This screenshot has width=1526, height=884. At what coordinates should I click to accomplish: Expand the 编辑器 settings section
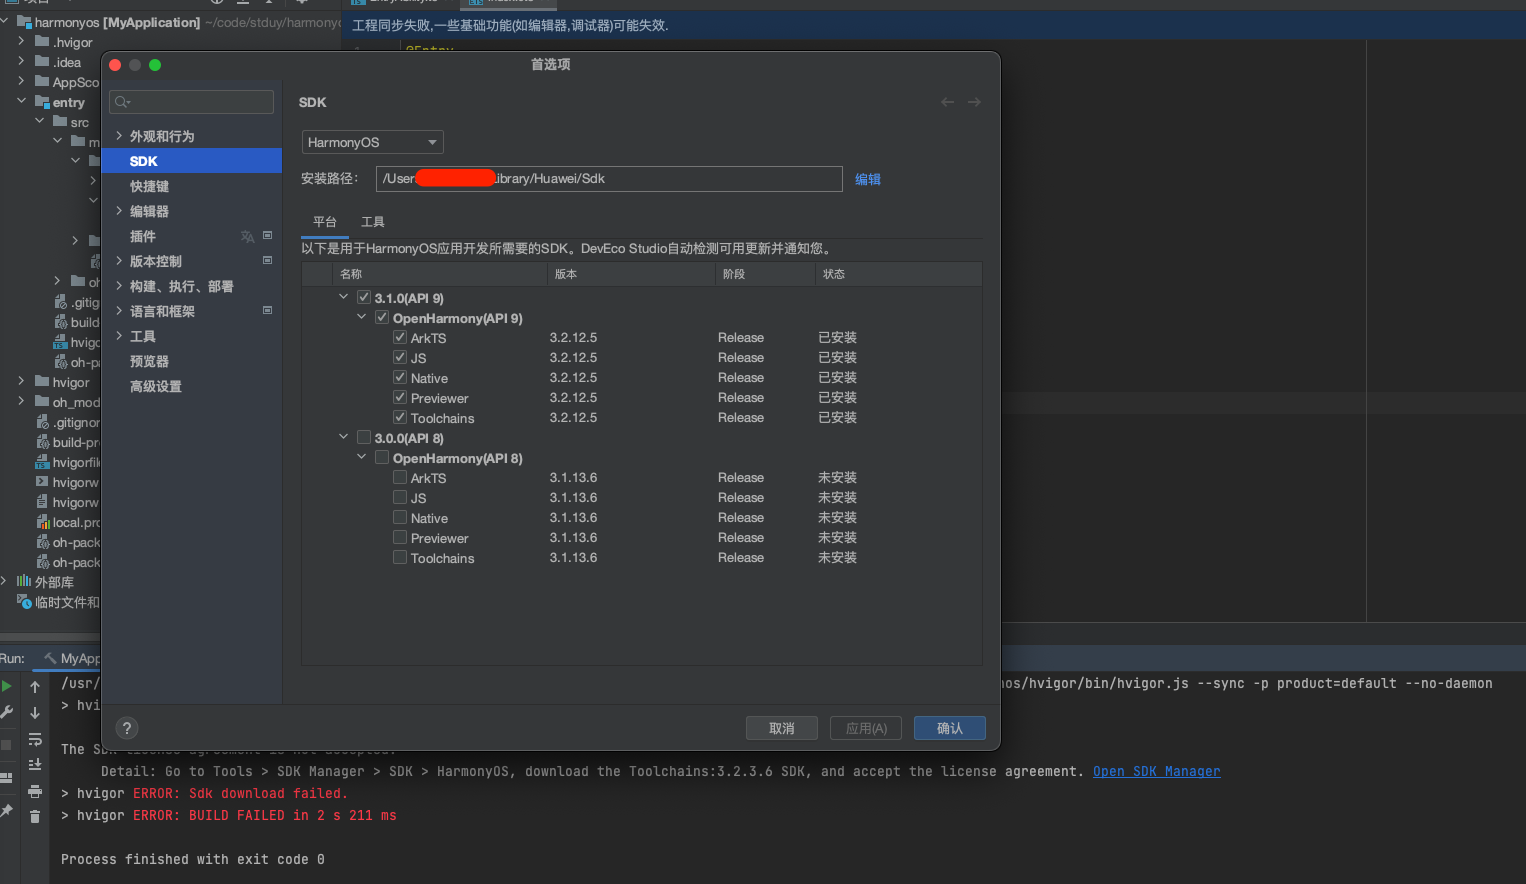[119, 210]
